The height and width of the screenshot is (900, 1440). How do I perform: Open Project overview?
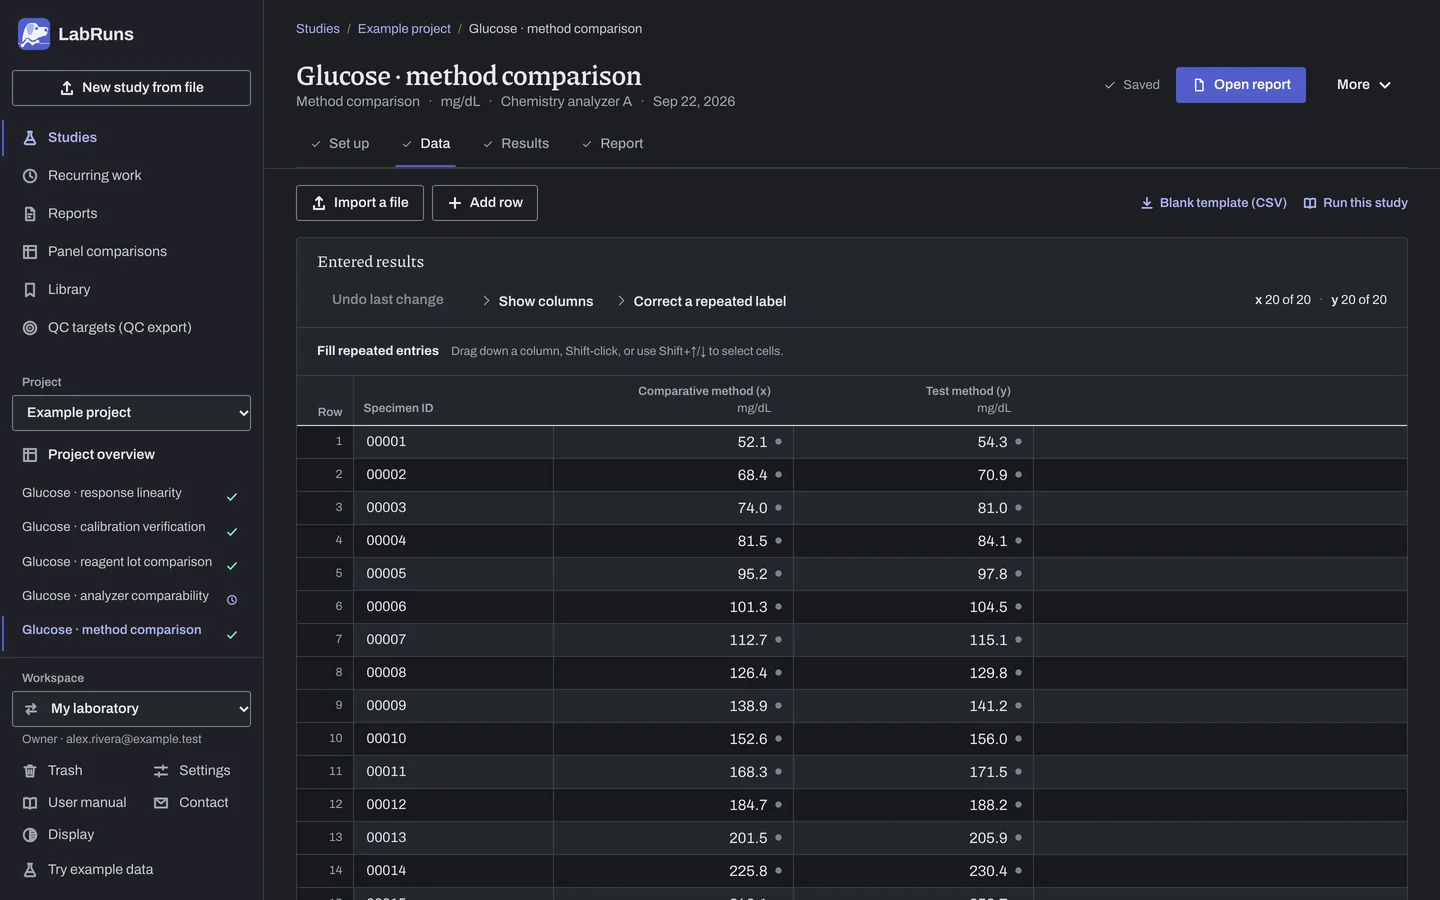coord(131,455)
